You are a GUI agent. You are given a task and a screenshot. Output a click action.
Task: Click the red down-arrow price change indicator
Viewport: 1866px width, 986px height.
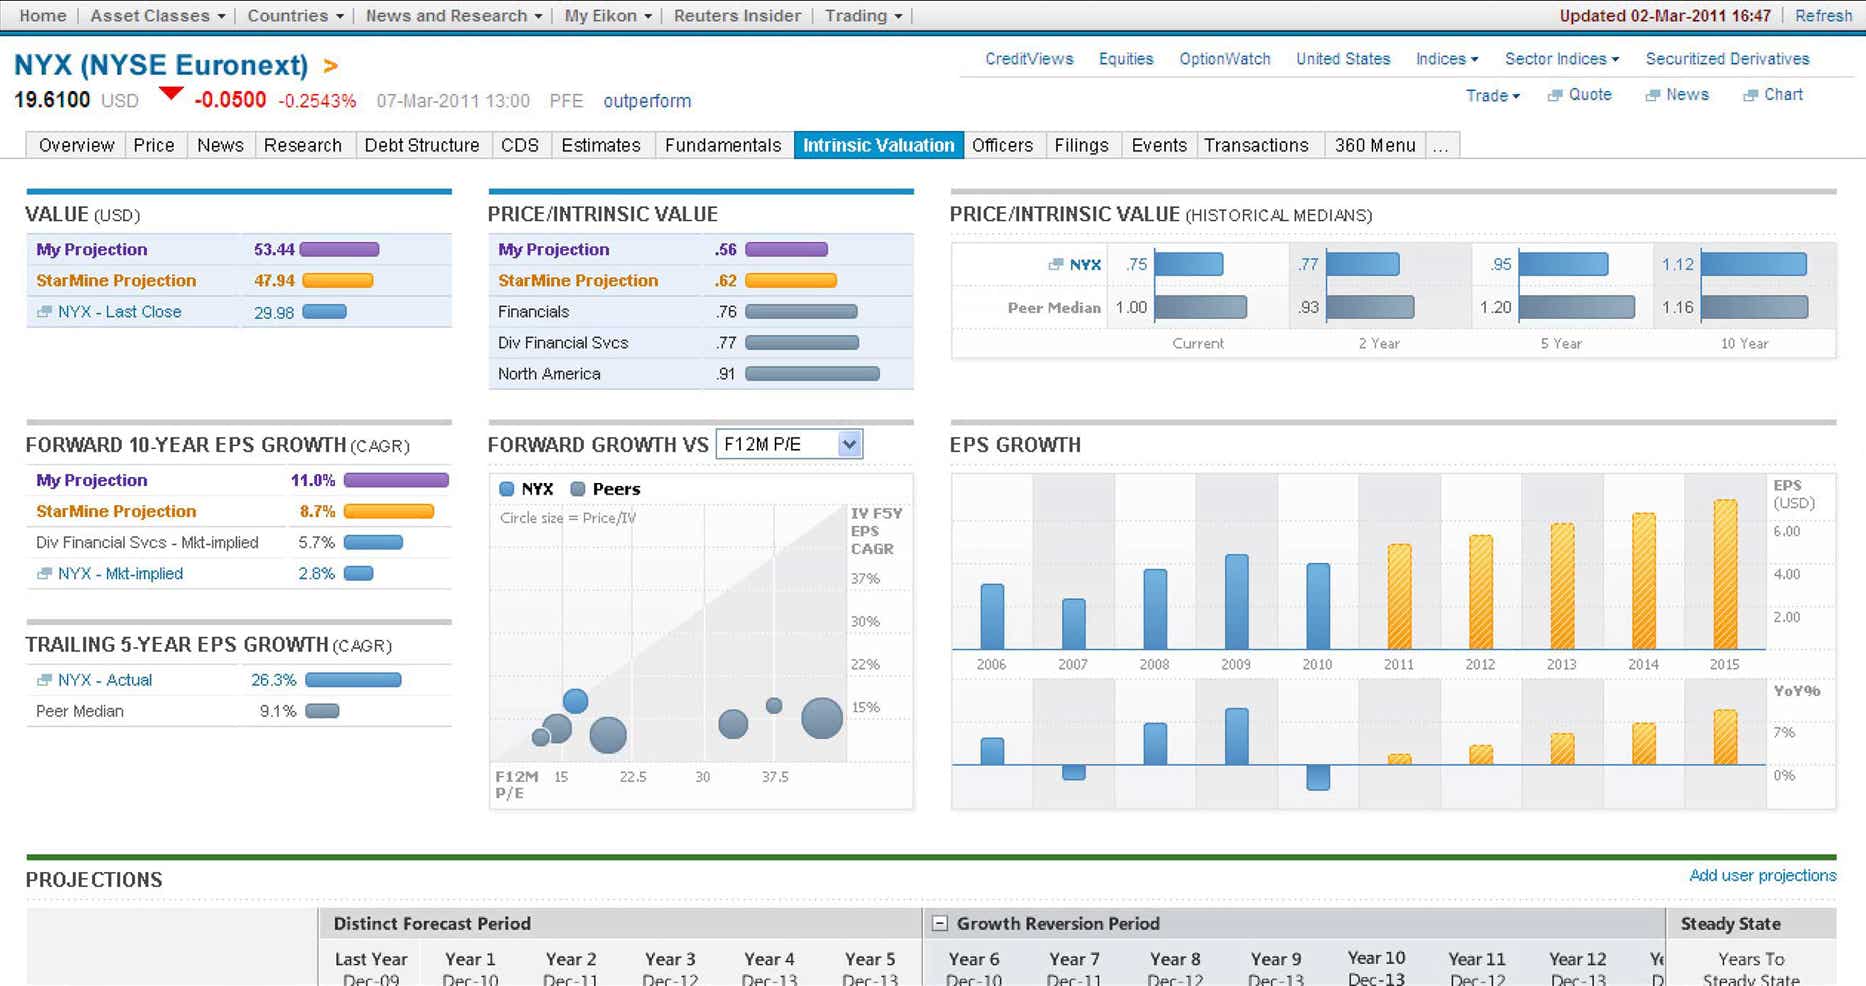[x=171, y=94]
